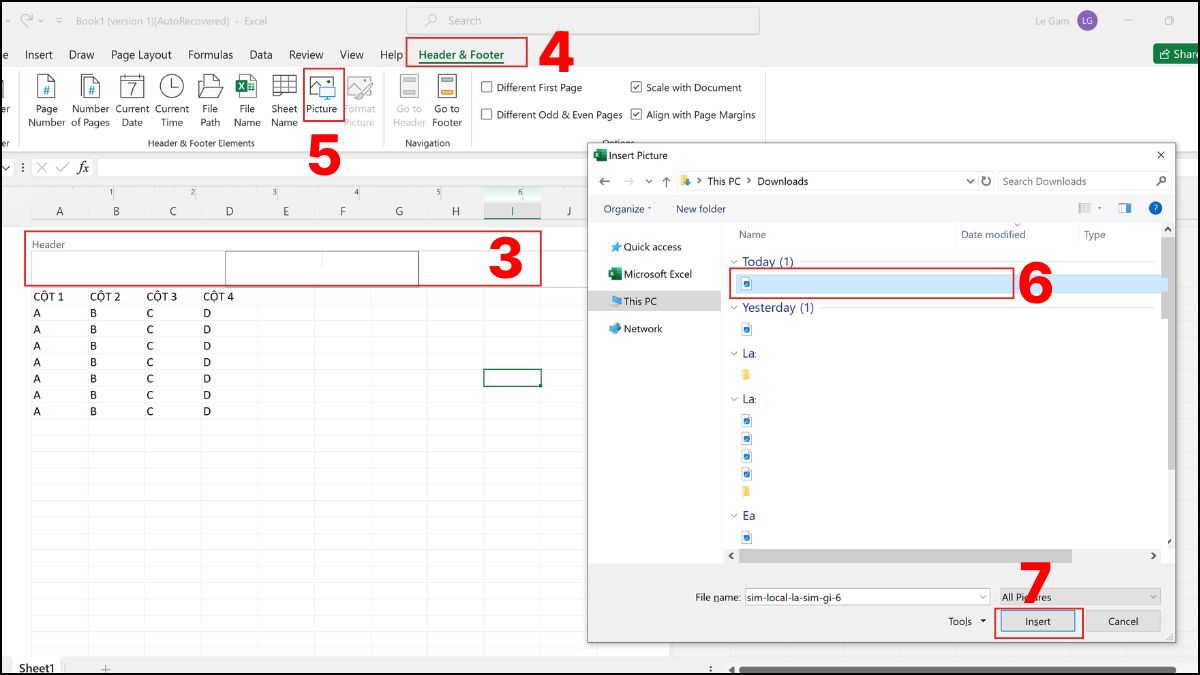Insert a Page Number header element

[x=45, y=97]
